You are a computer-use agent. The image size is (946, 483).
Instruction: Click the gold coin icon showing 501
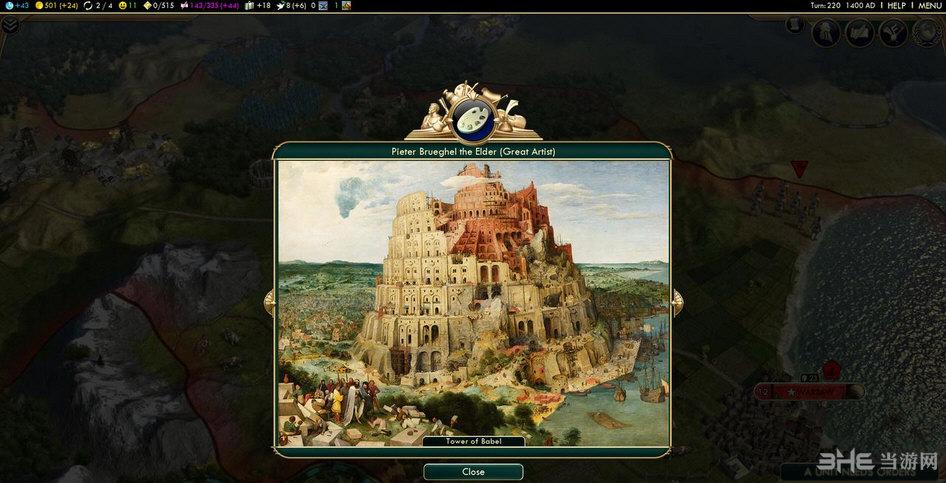39,5
